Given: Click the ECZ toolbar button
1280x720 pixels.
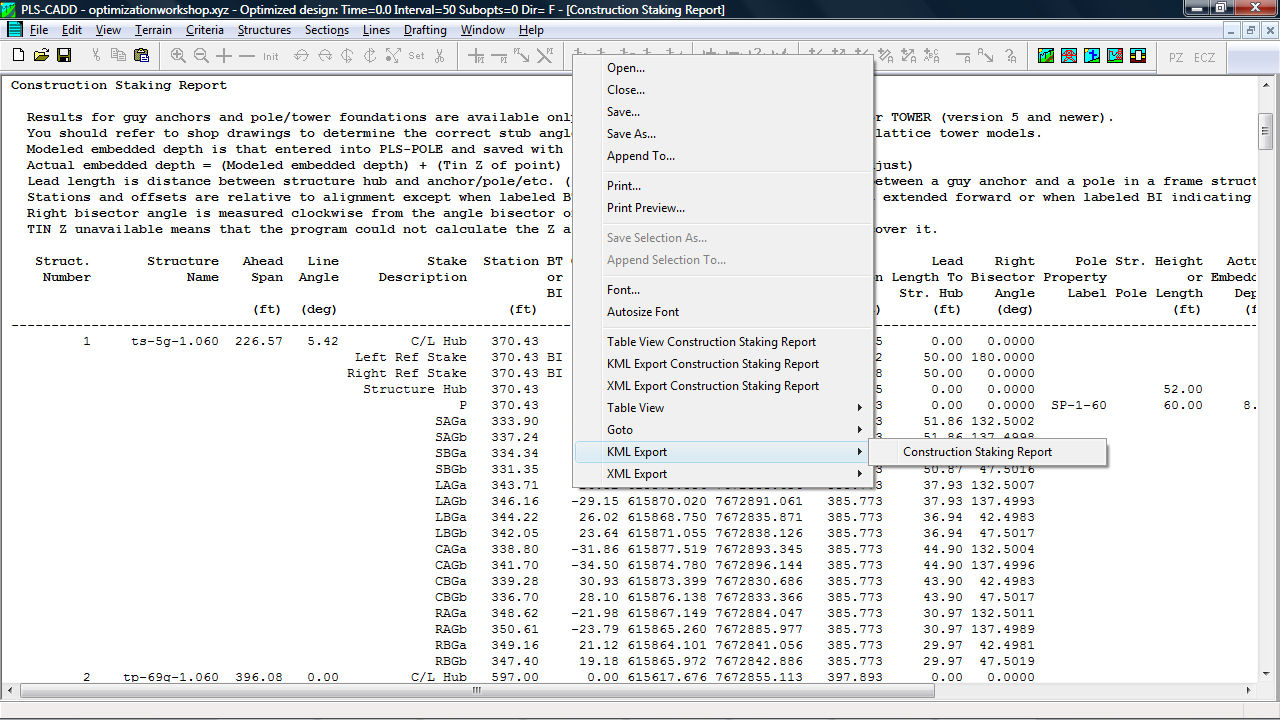Looking at the screenshot, I should coord(1205,57).
